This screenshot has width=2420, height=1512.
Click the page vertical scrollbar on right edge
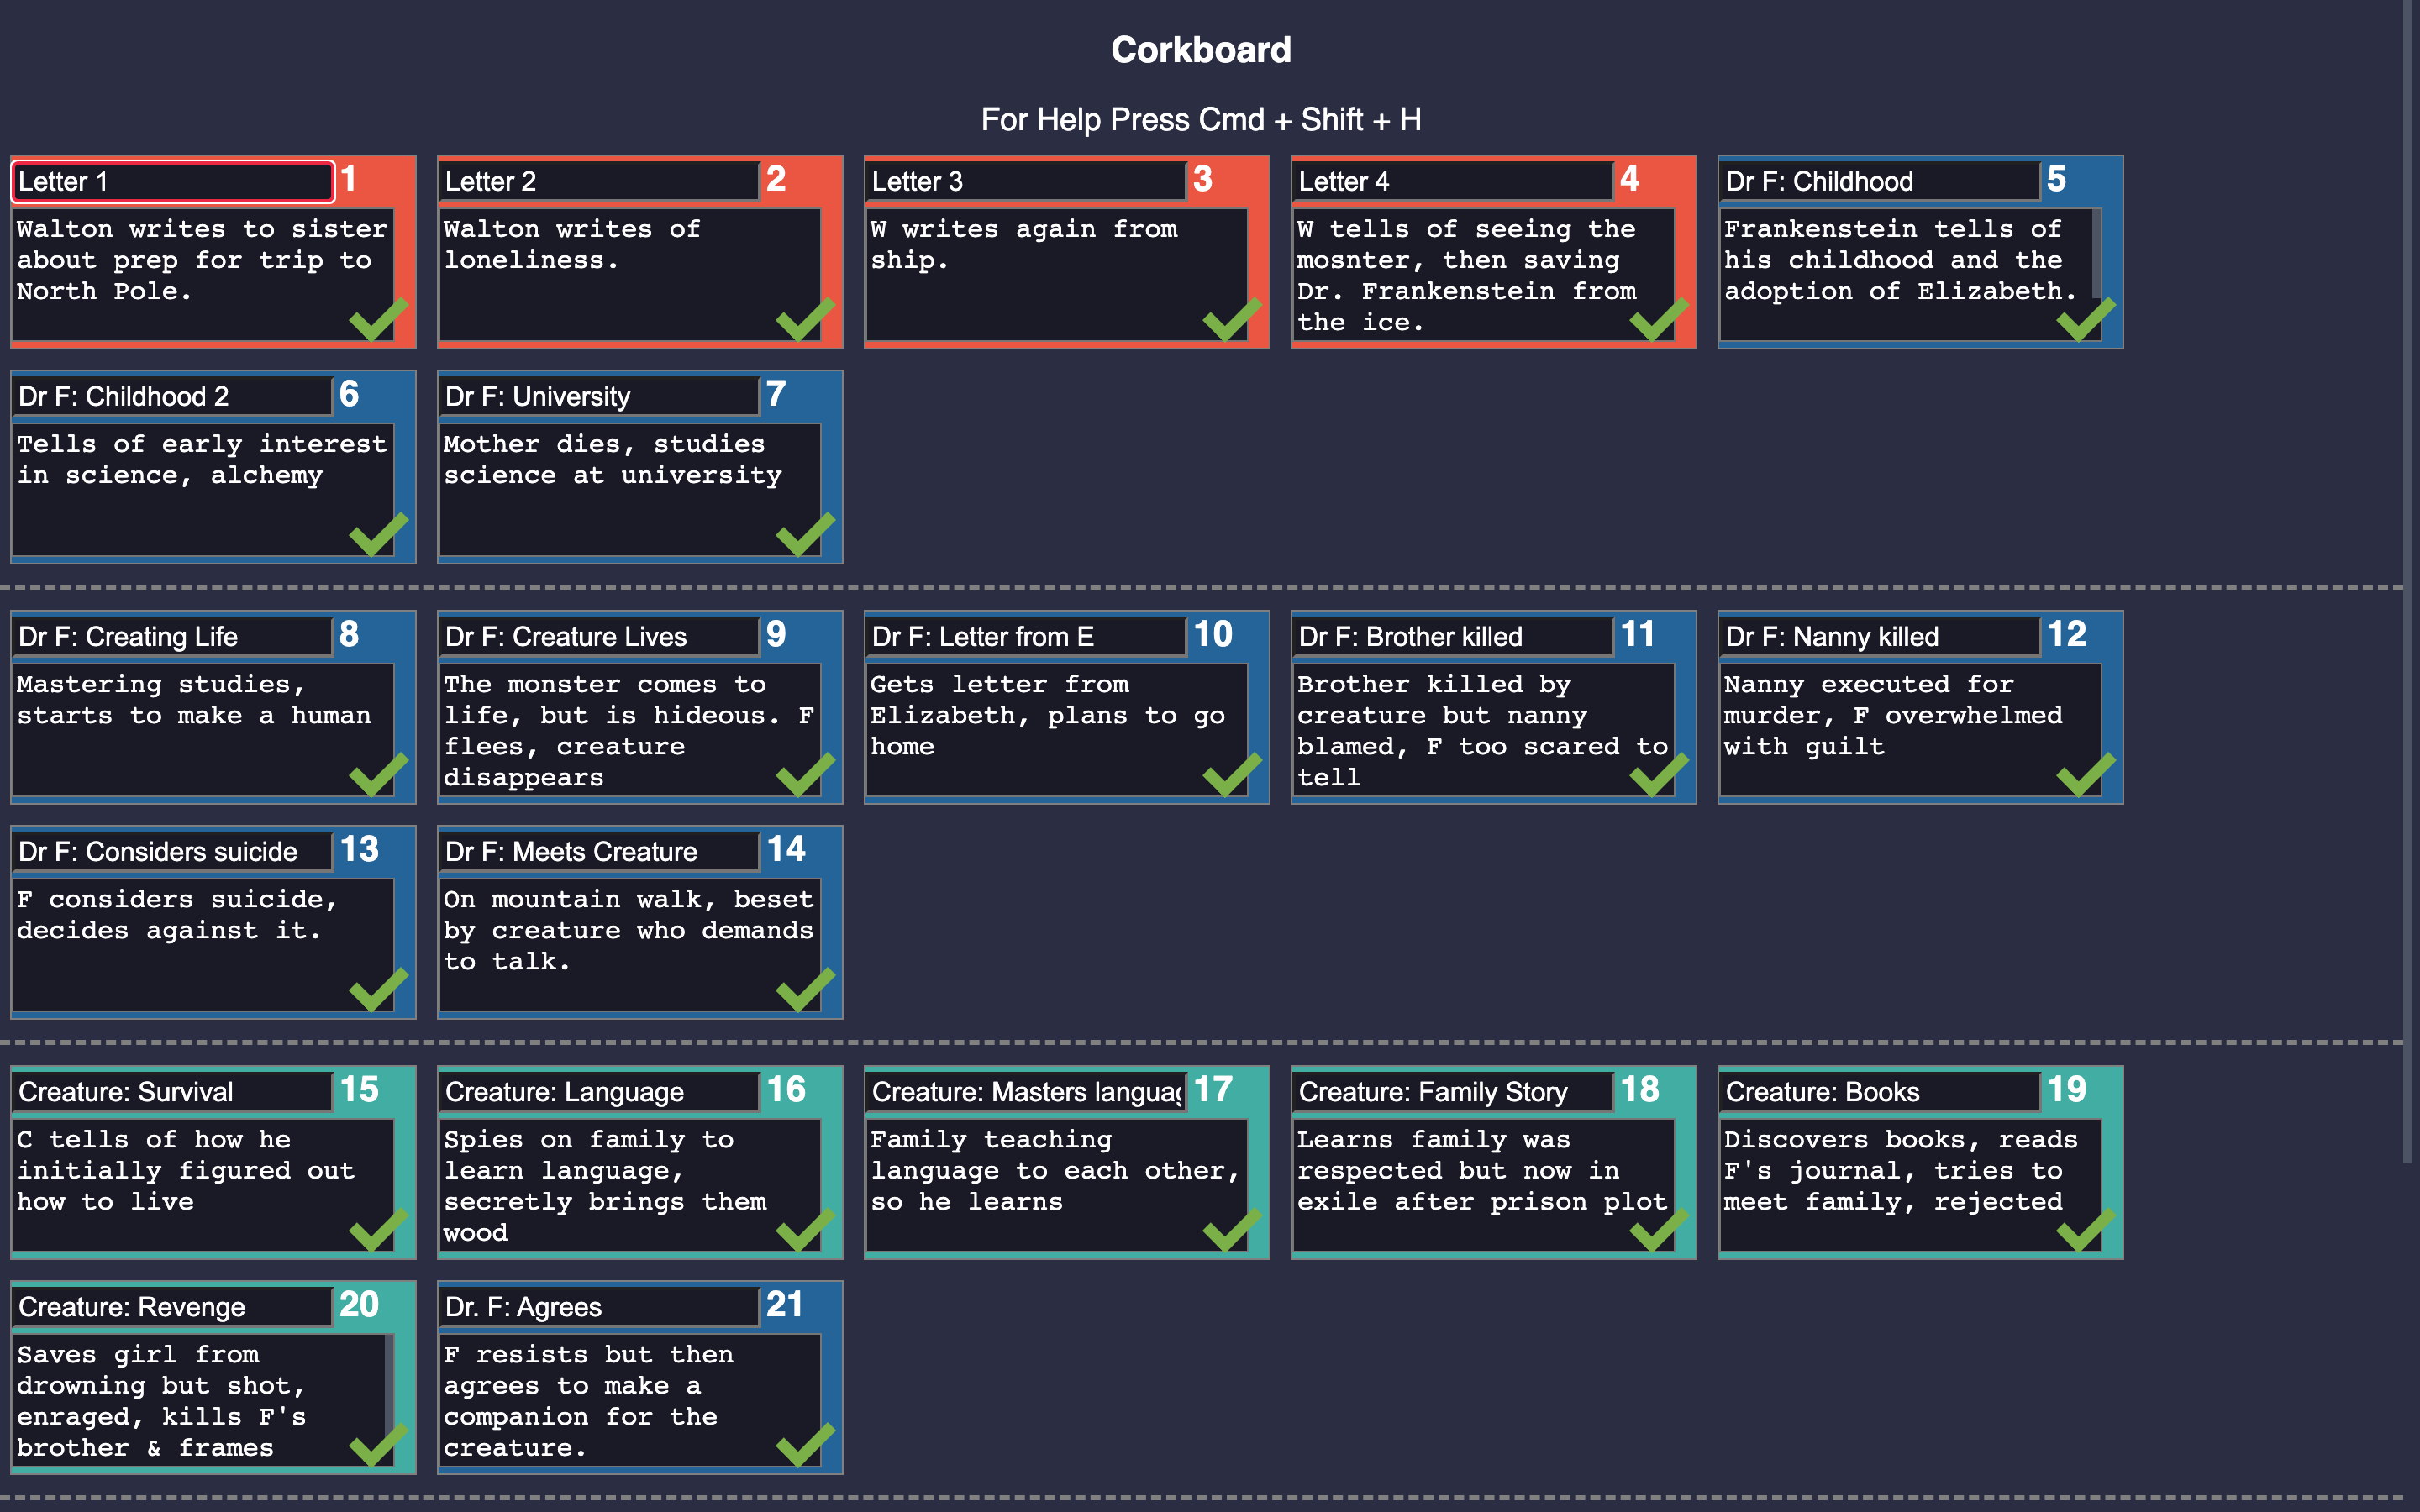(2408, 580)
